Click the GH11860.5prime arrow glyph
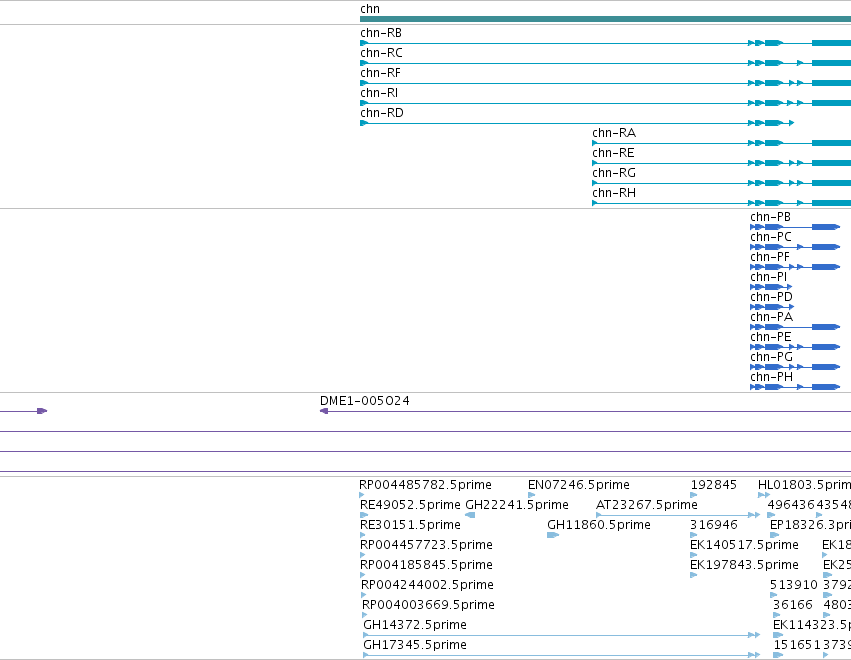Screen dimensions: 851x660 coord(553,535)
